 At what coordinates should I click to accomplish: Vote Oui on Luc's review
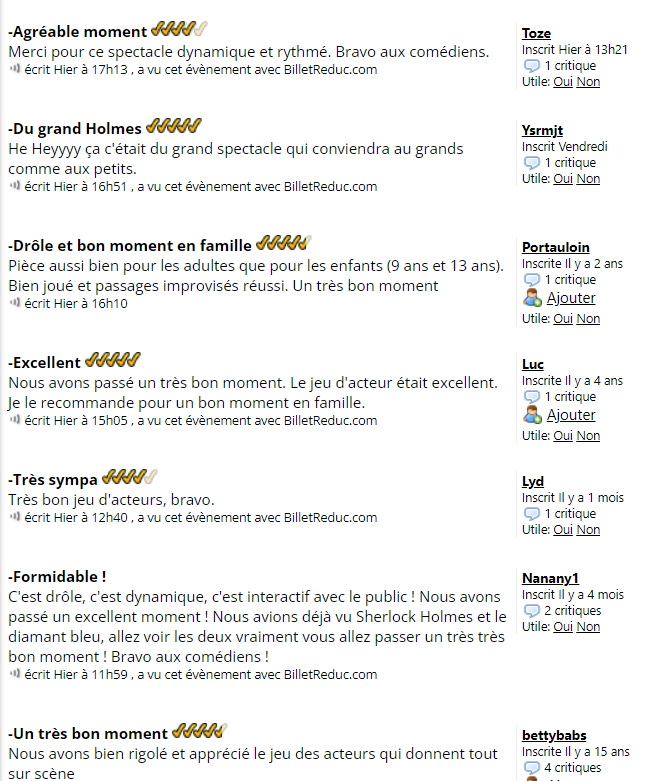(563, 435)
